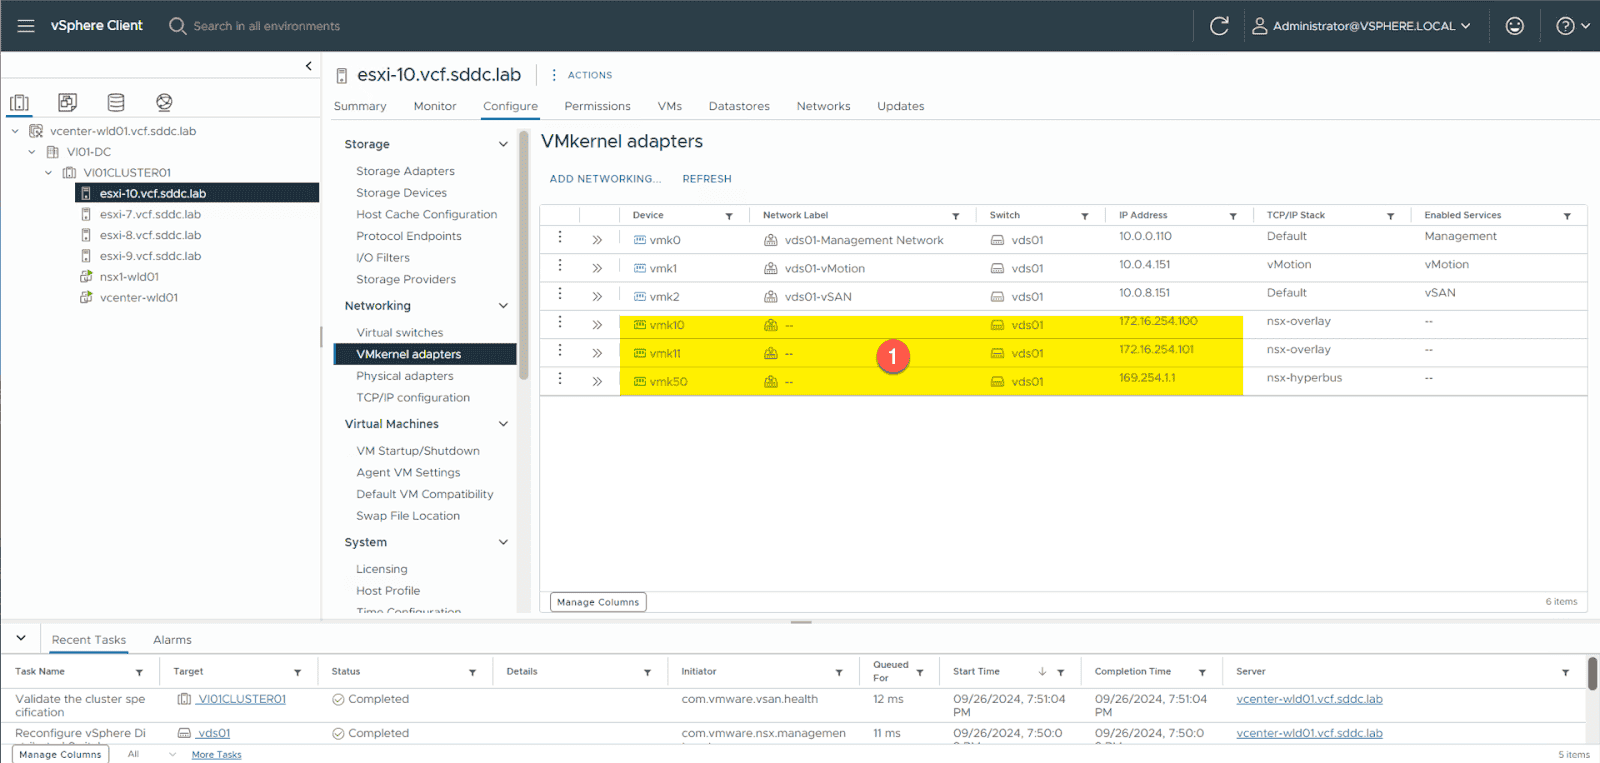Open the help question mark menu
1600x763 pixels.
(x=1572, y=26)
